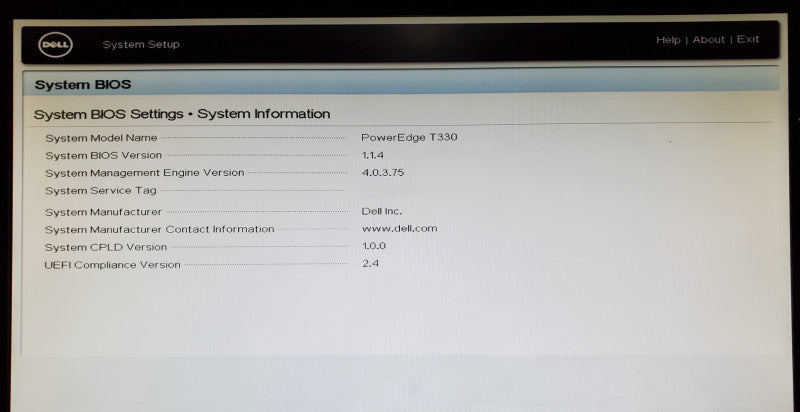Select the System BIOS Version label
Image resolution: width=800 pixels, height=412 pixels.
(x=104, y=156)
